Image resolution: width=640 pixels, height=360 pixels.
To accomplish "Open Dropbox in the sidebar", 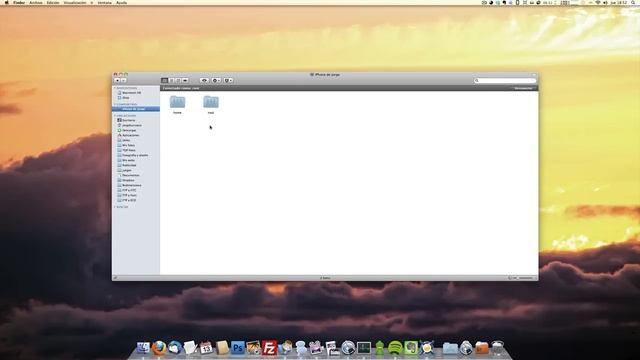I will pos(126,180).
